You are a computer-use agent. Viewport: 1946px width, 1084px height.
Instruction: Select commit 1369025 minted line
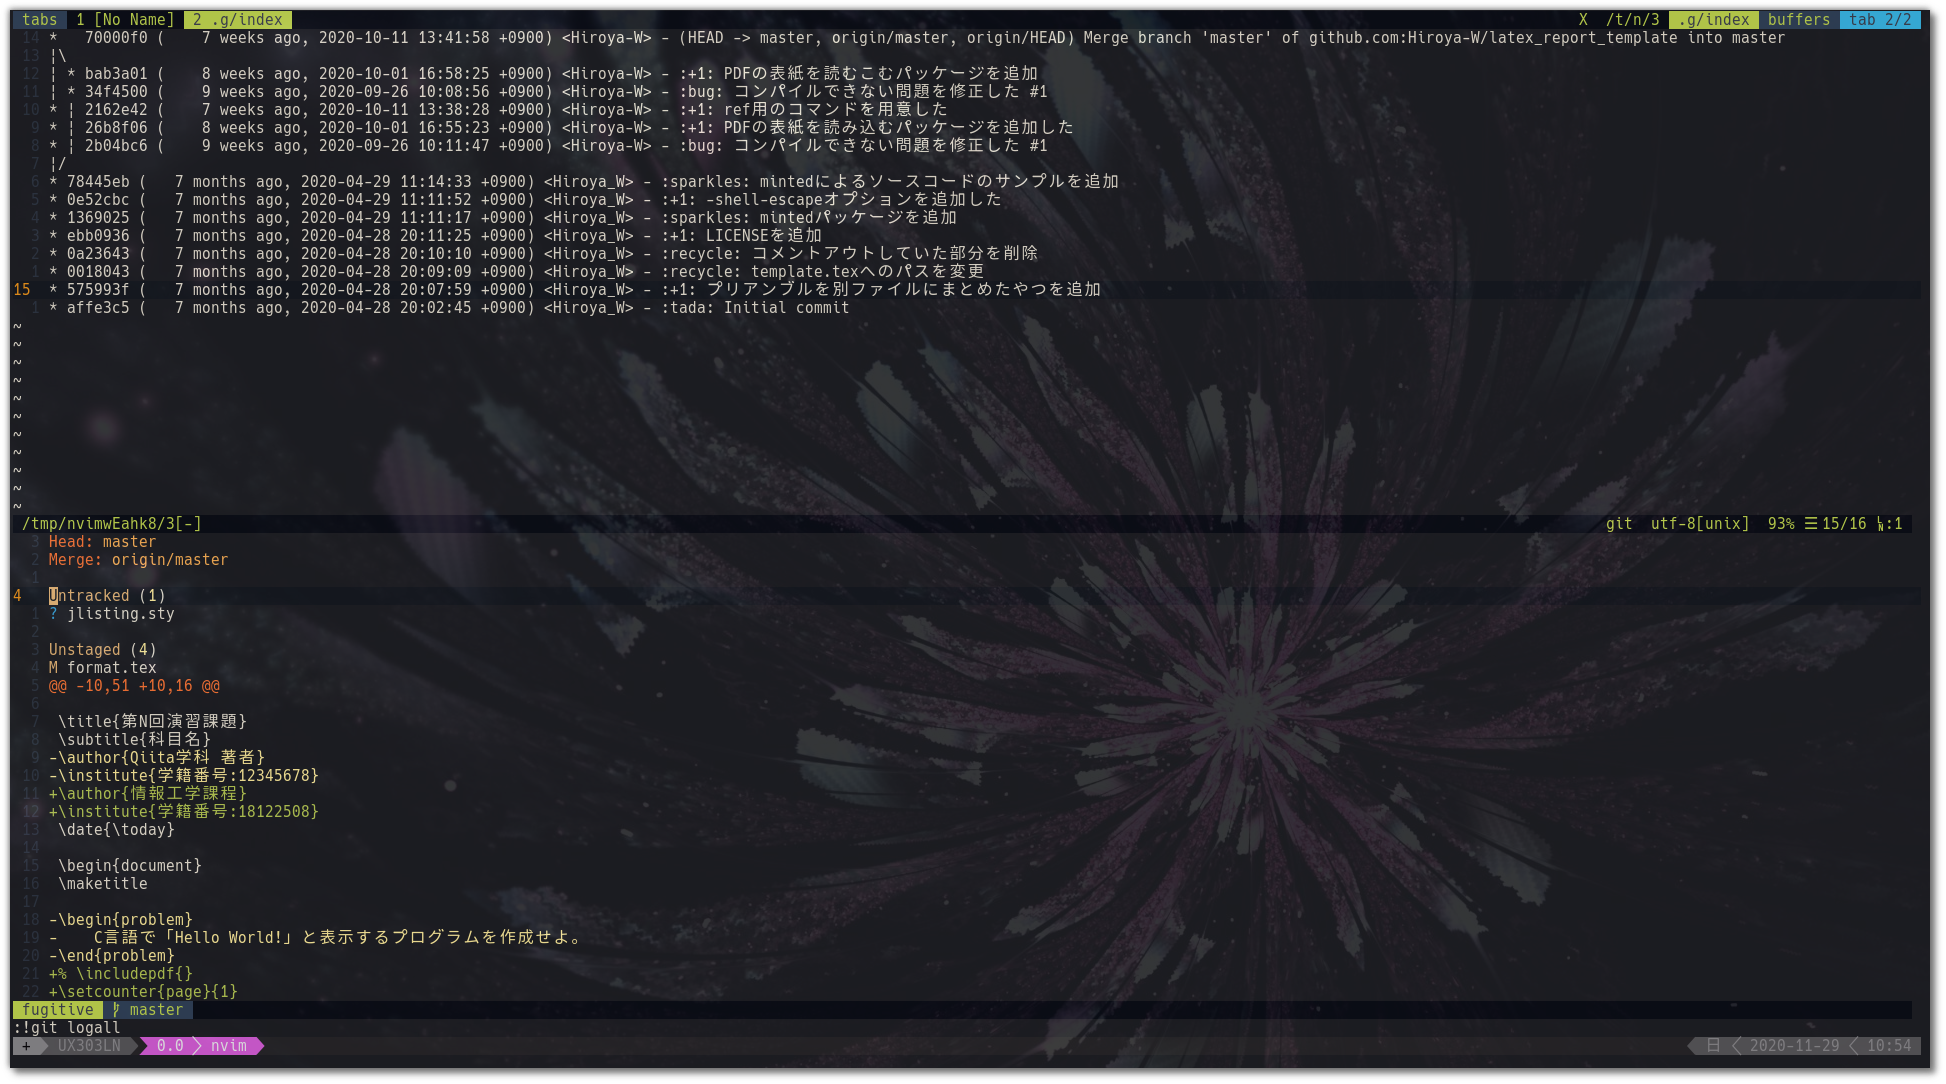tap(503, 218)
